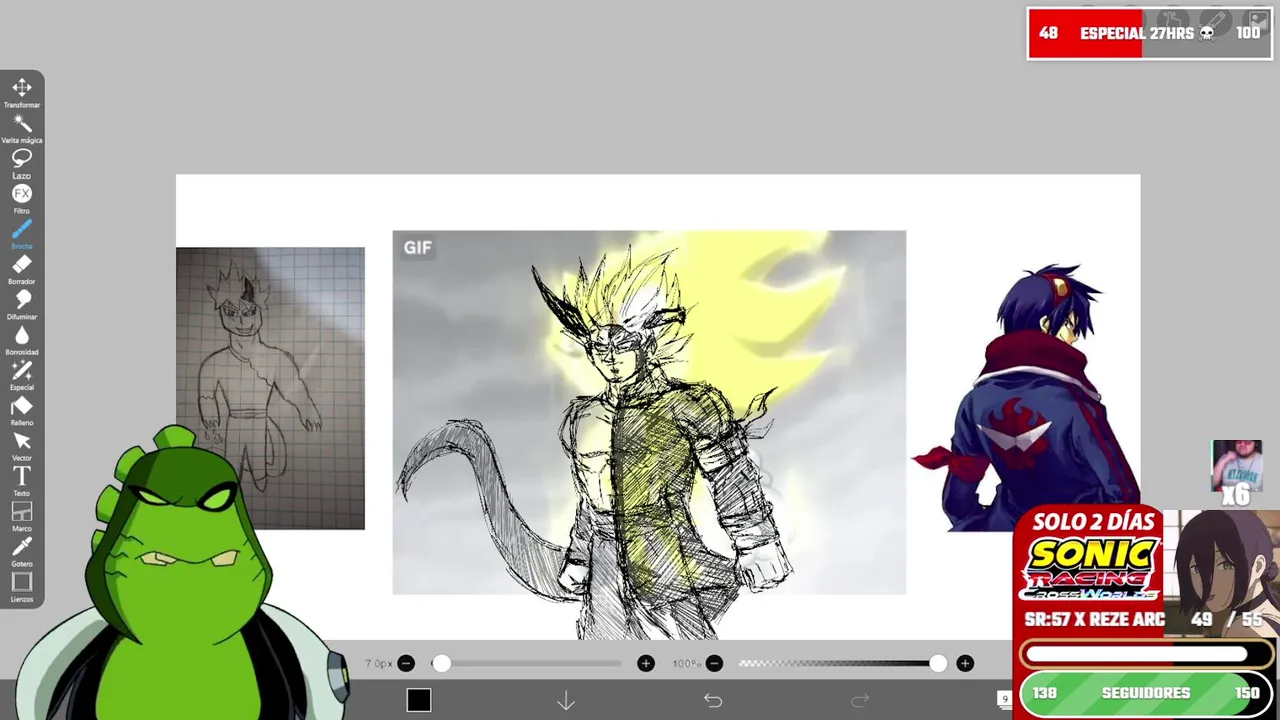The image size is (1280, 720).
Task: Open the layers panel showing 9
Action: 1005,700
